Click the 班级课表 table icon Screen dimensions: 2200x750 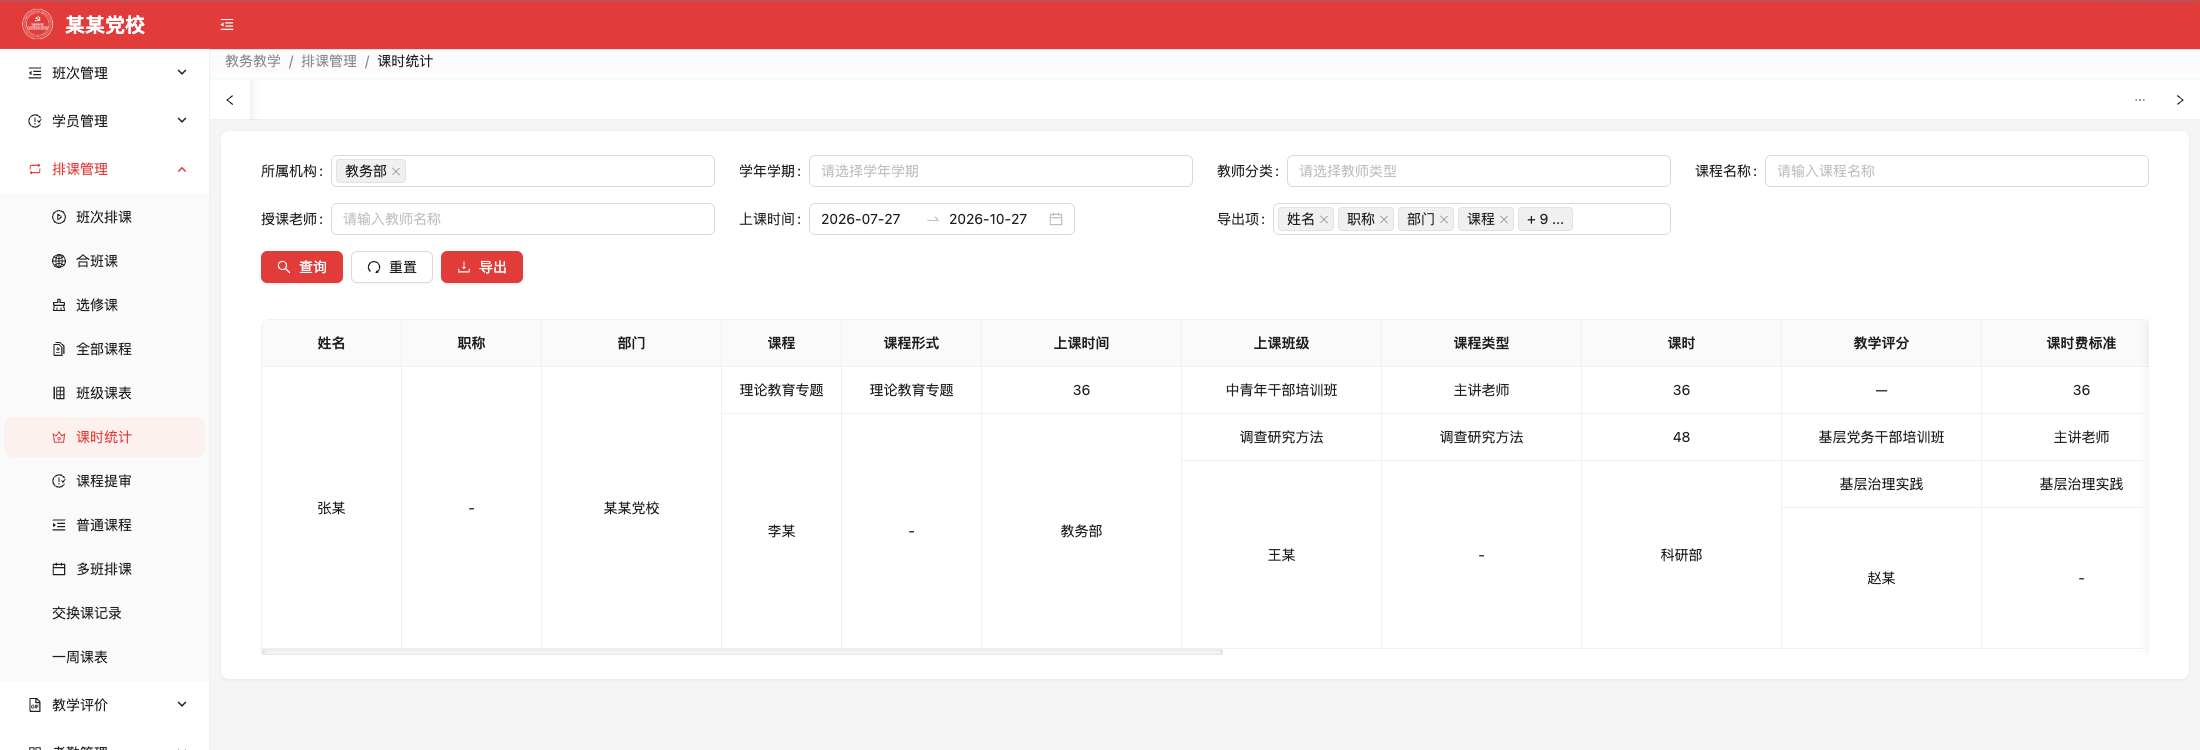59,393
